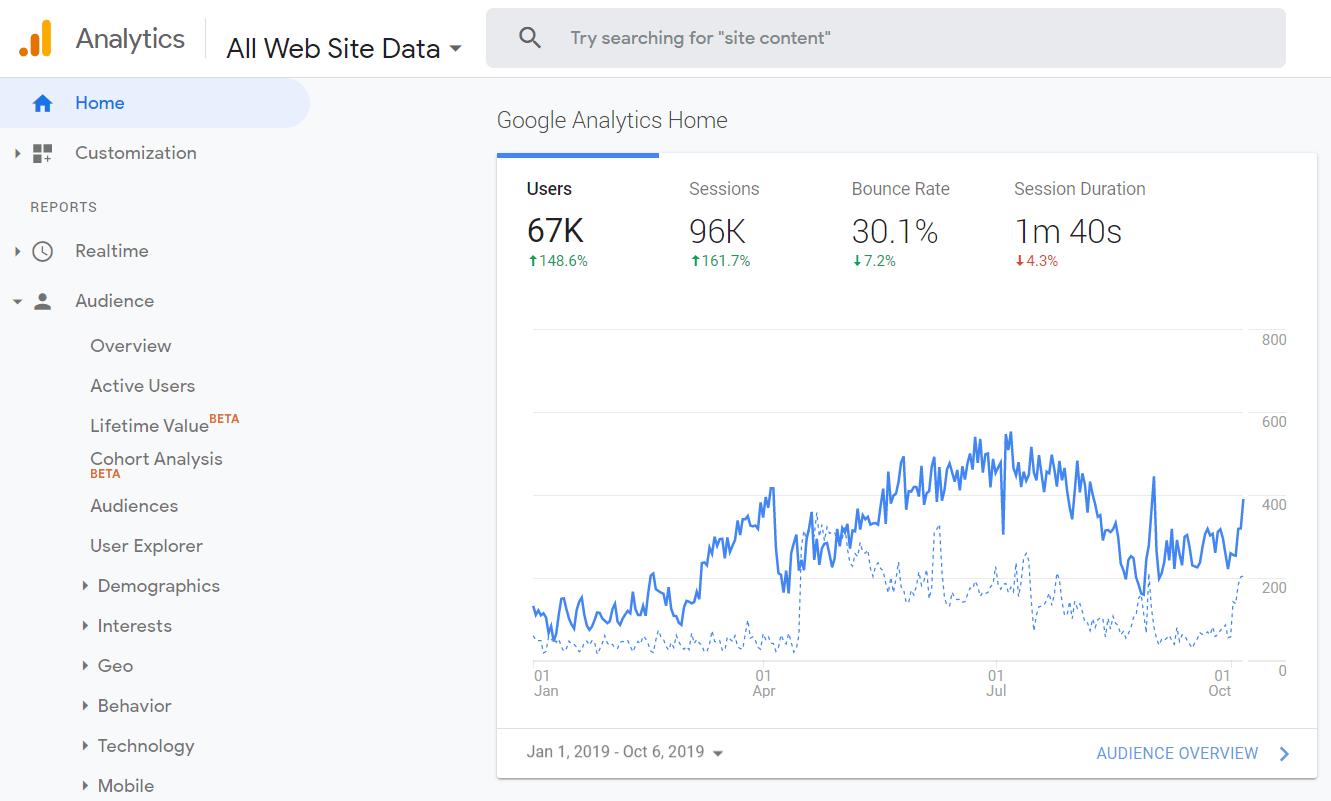This screenshot has height=801, width=1331.
Task: Click the 800 y-axis label
Action: point(1274,340)
